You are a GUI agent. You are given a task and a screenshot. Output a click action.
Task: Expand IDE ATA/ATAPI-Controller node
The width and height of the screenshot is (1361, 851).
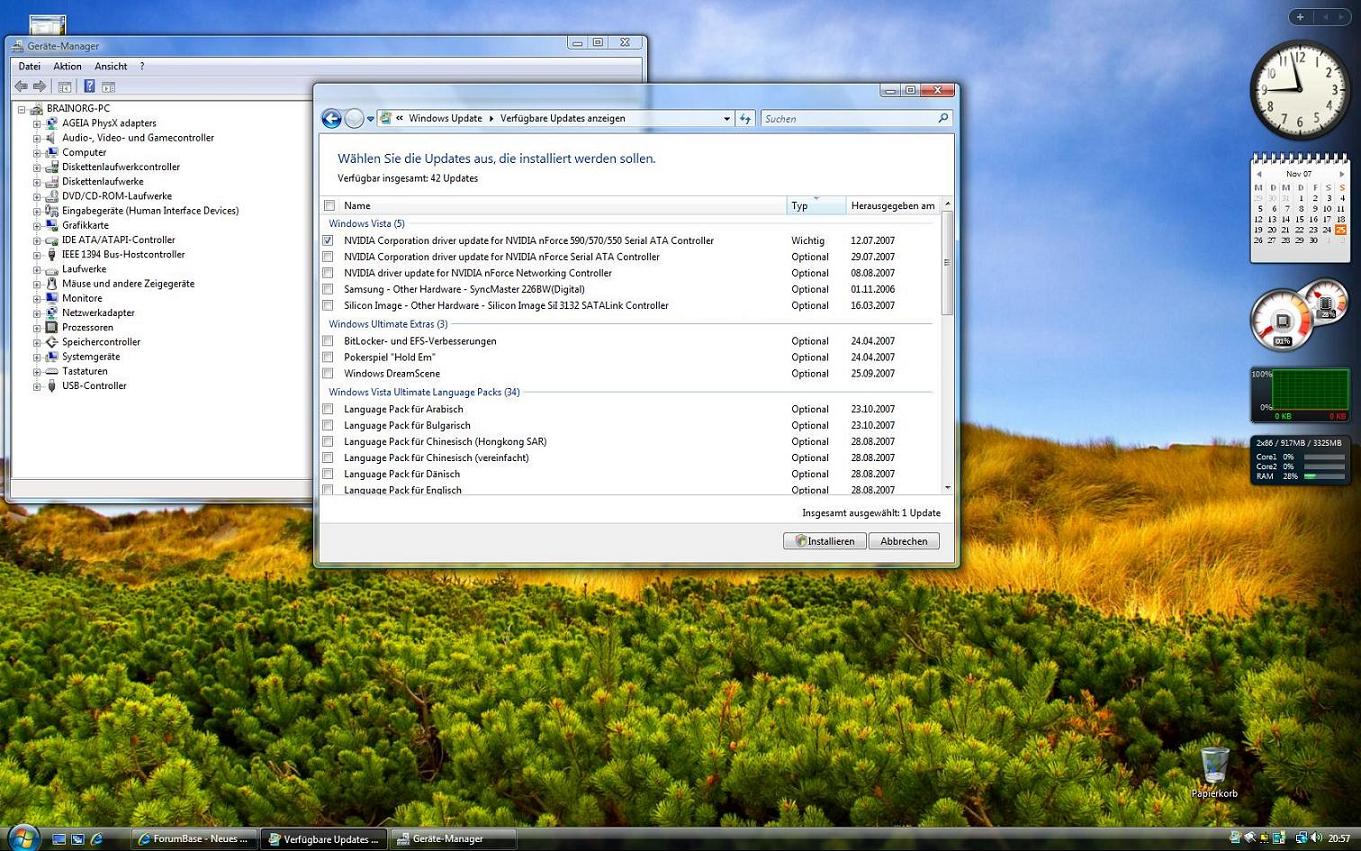(37, 240)
